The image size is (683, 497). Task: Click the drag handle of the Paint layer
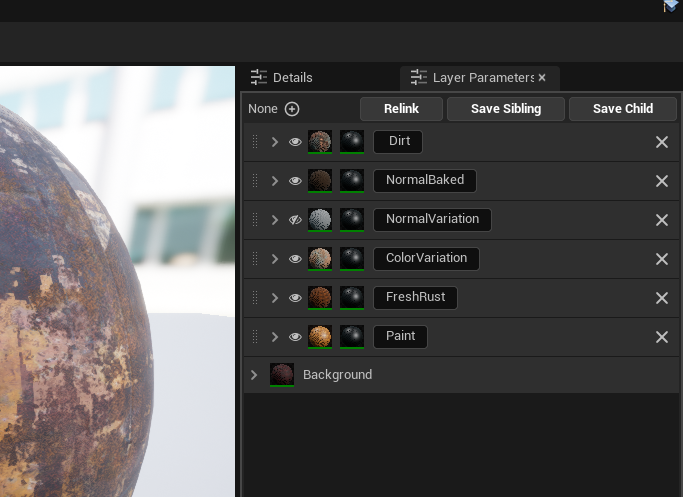(255, 337)
